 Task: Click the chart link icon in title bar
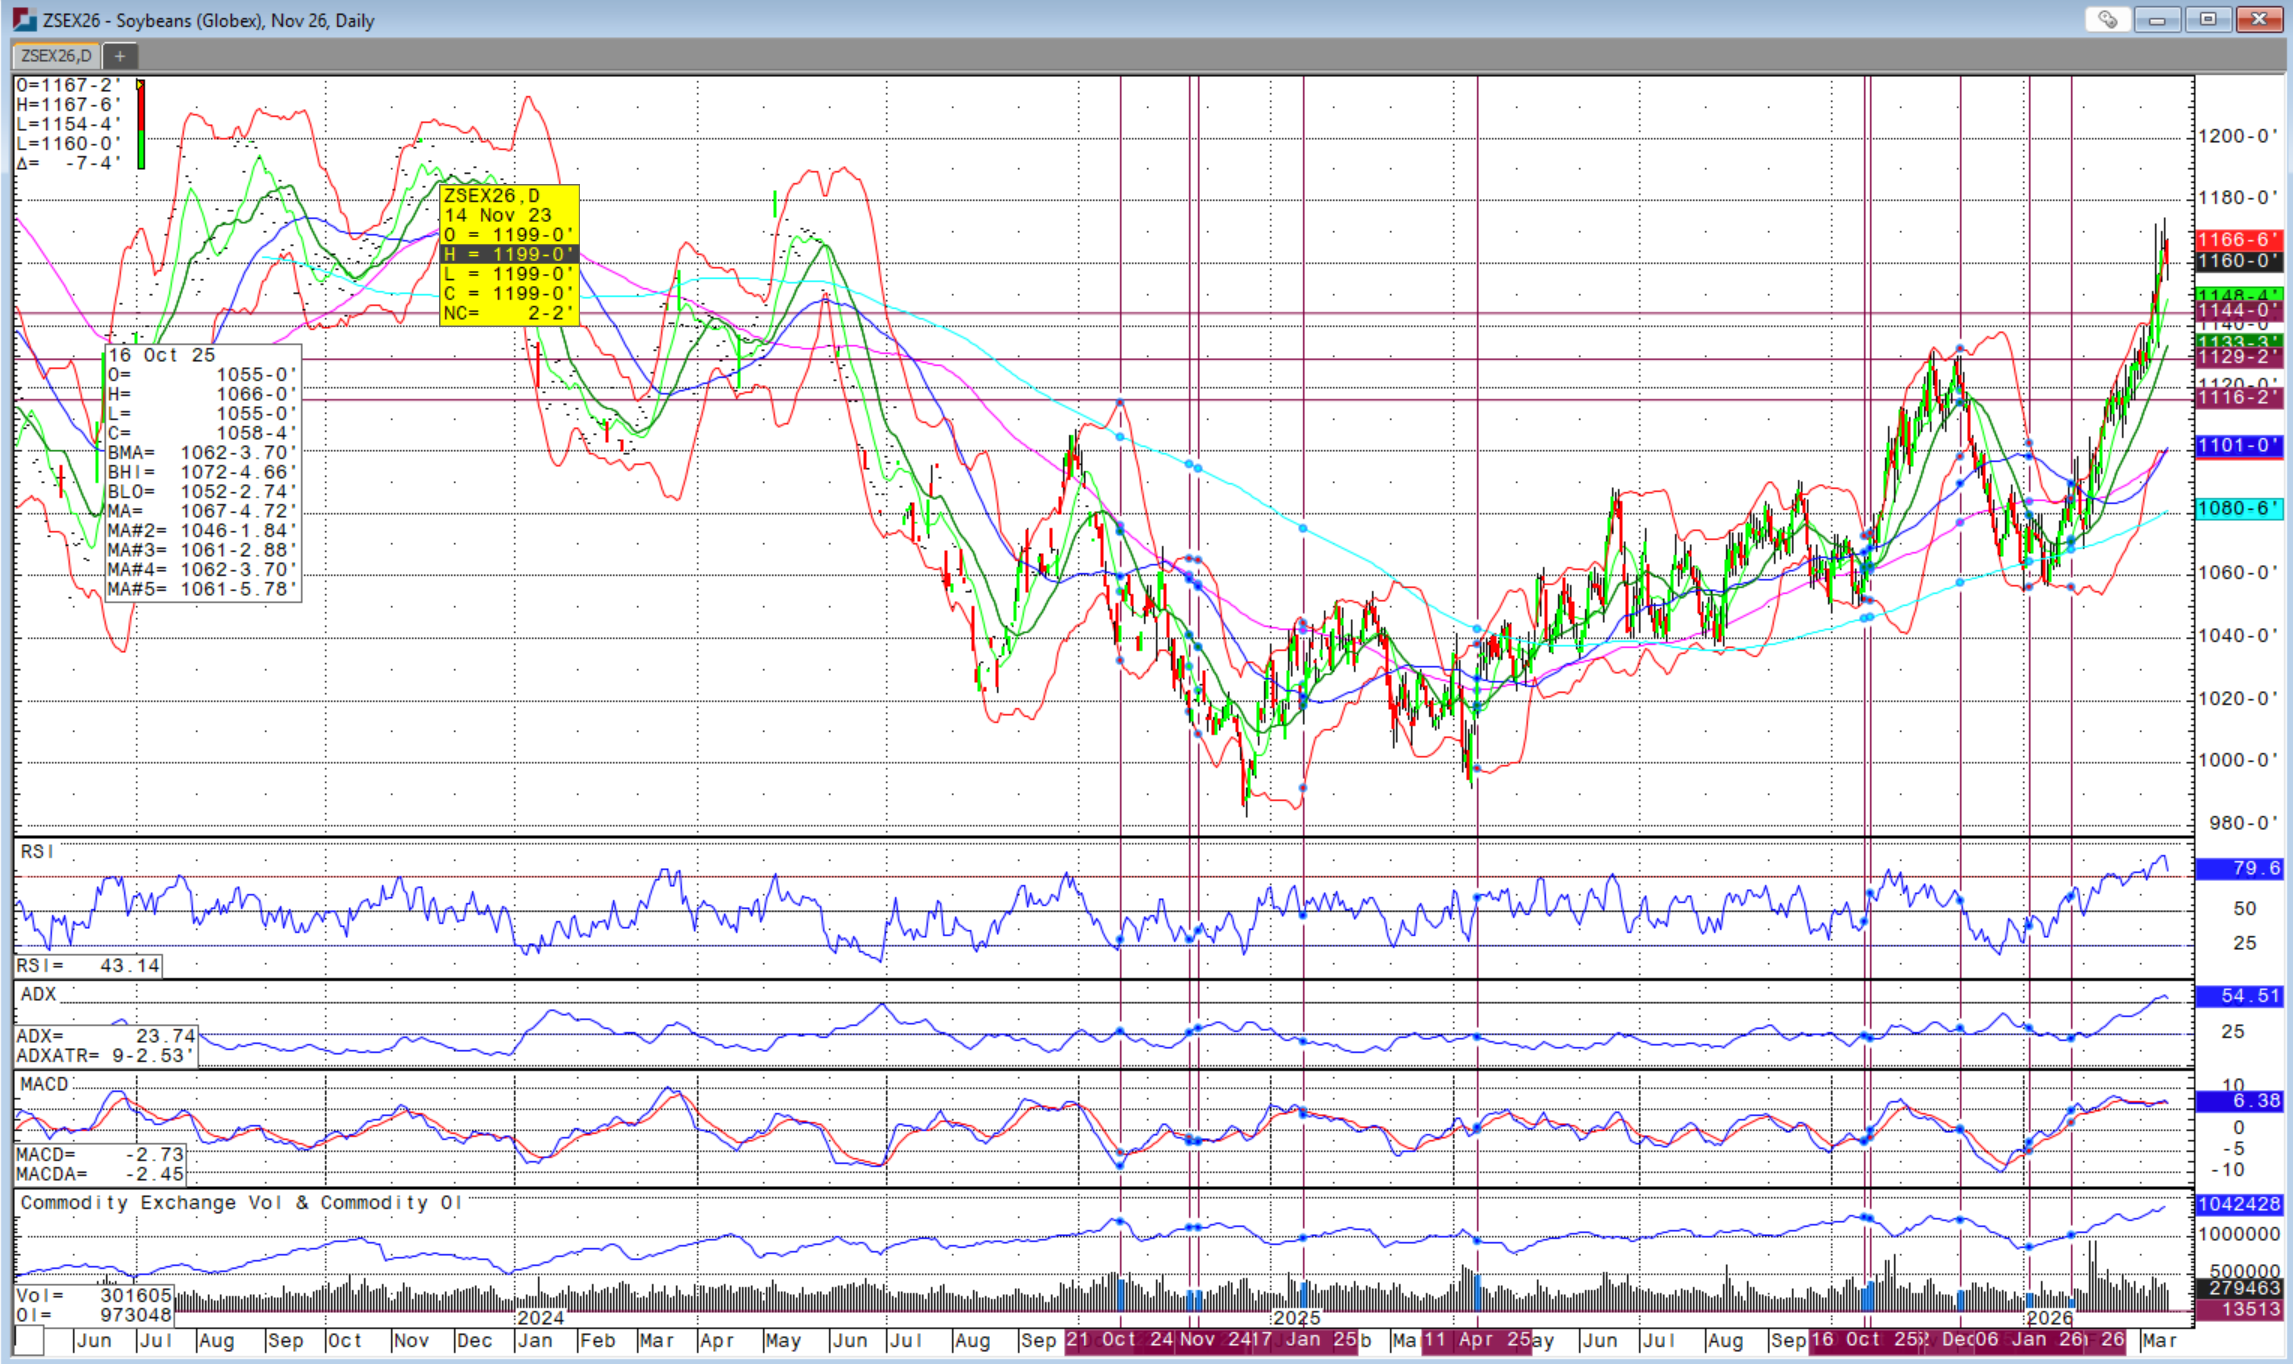(2107, 19)
